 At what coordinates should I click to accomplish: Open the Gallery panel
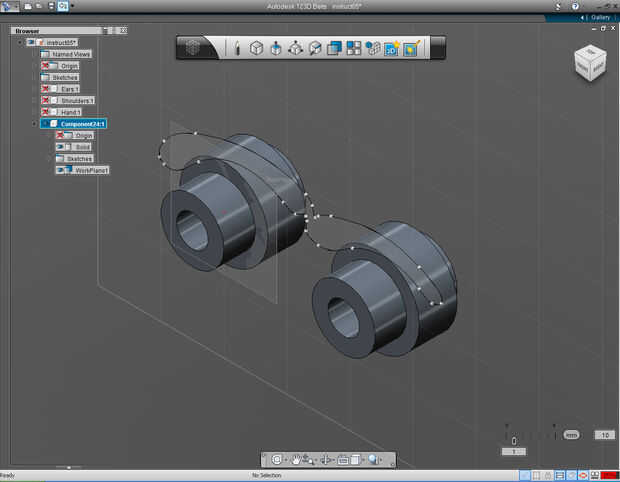tap(599, 17)
